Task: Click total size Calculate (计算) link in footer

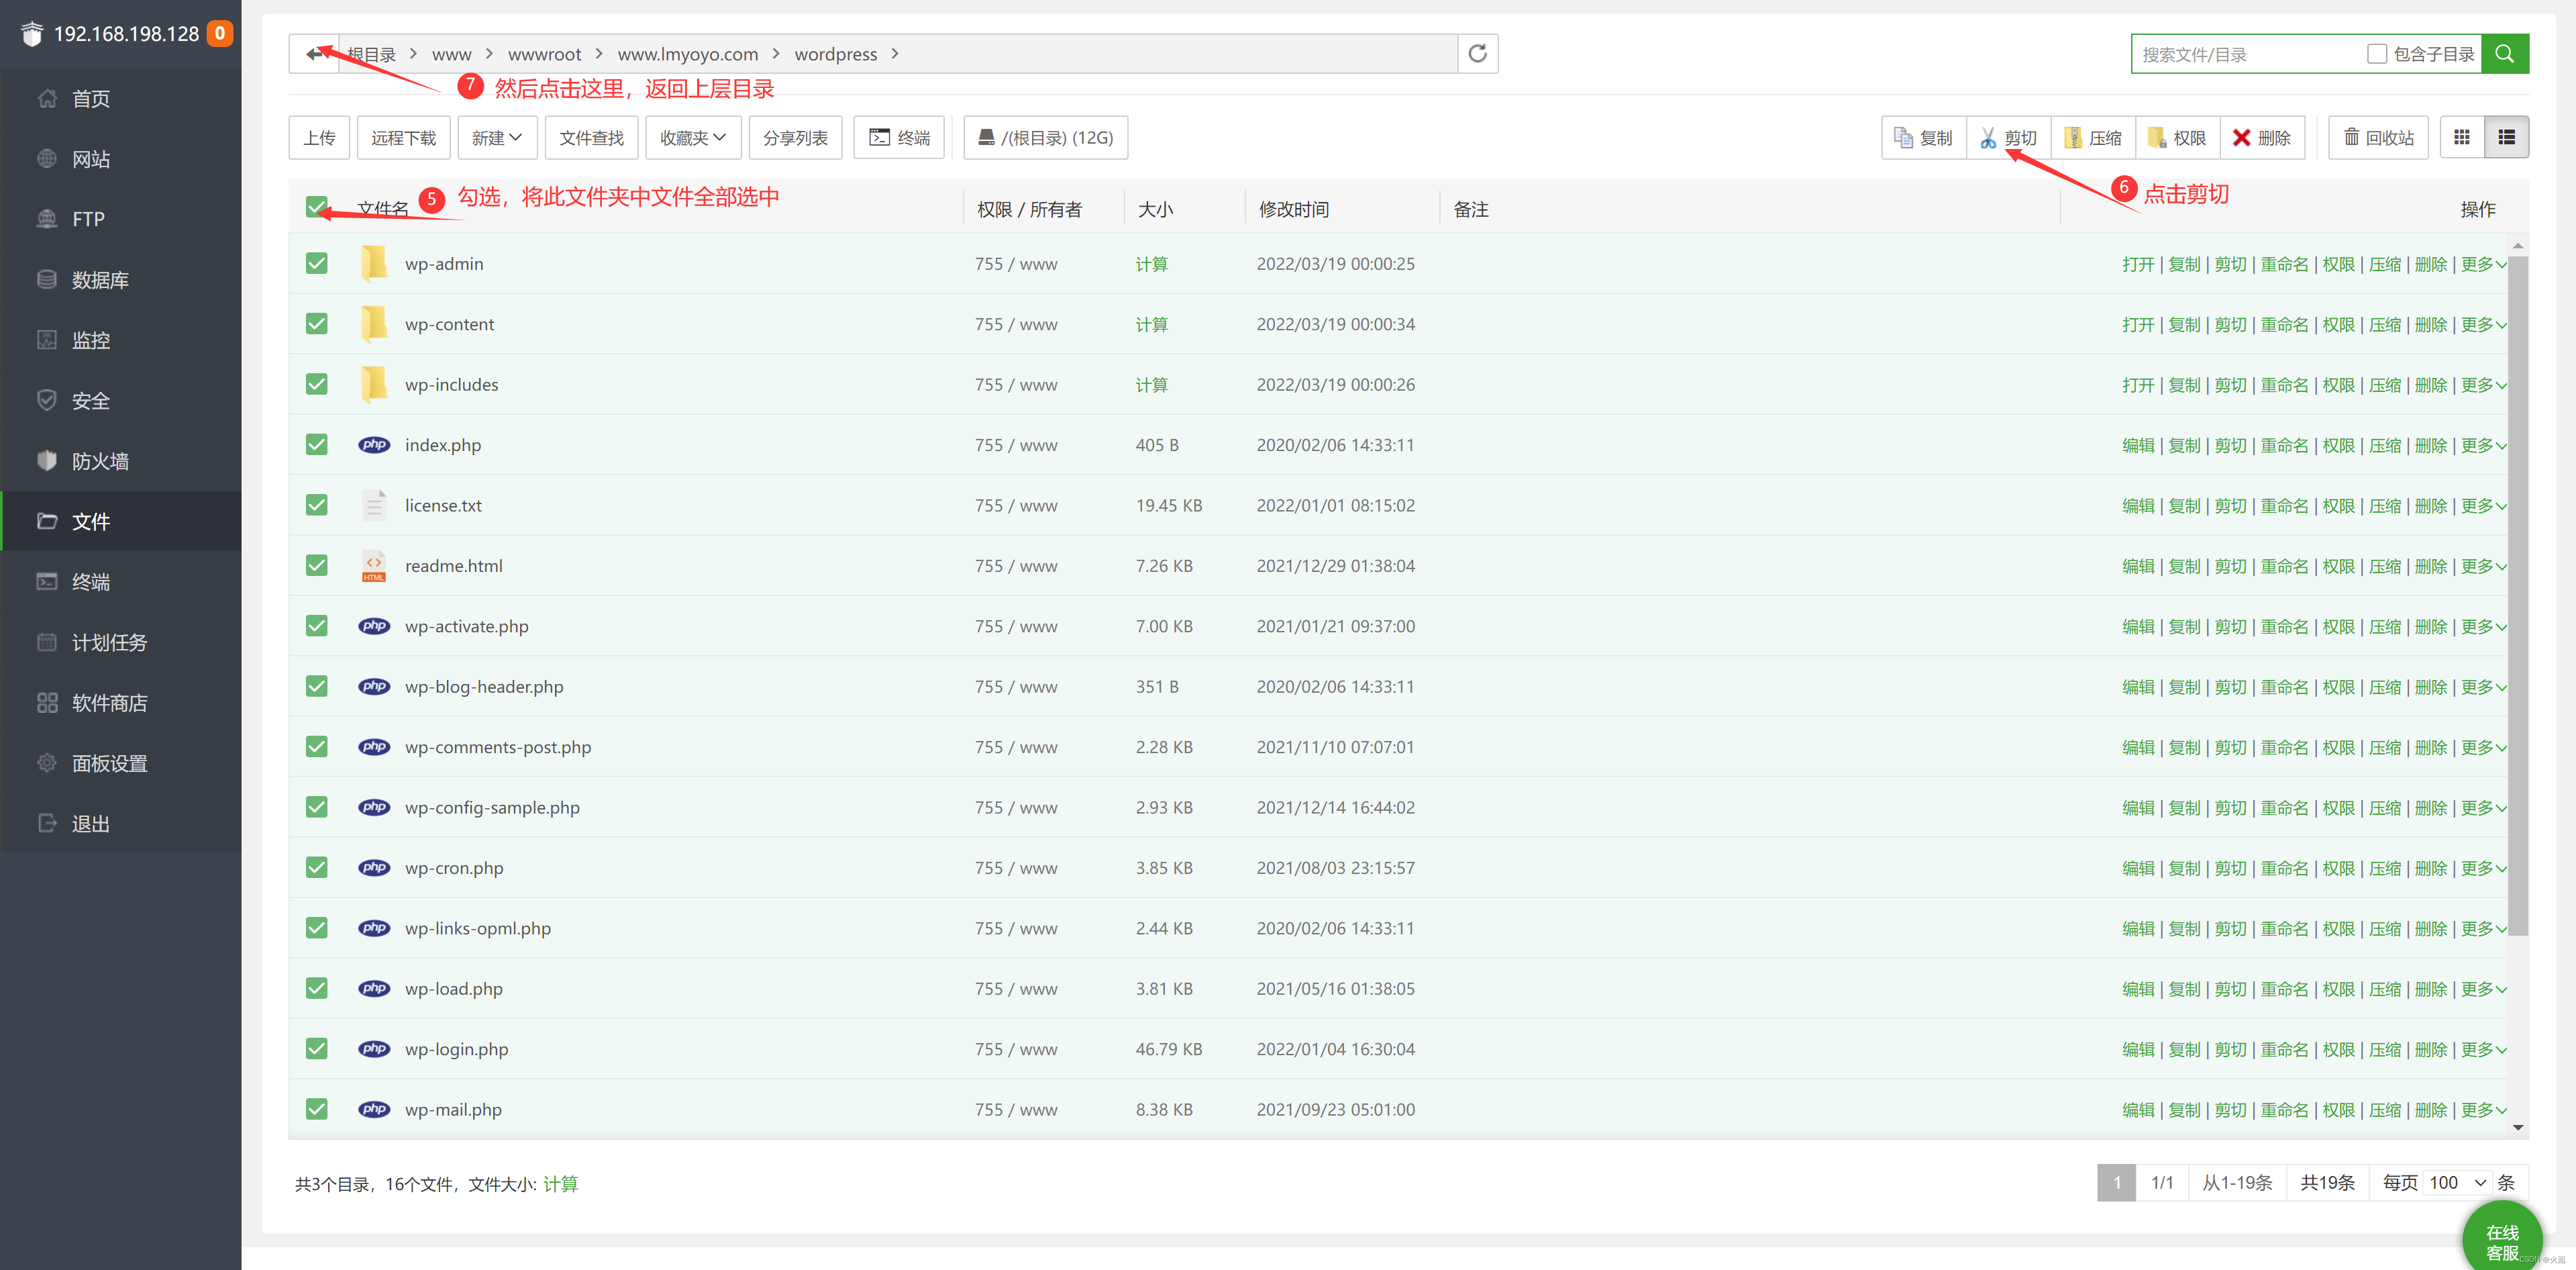Action: (560, 1184)
